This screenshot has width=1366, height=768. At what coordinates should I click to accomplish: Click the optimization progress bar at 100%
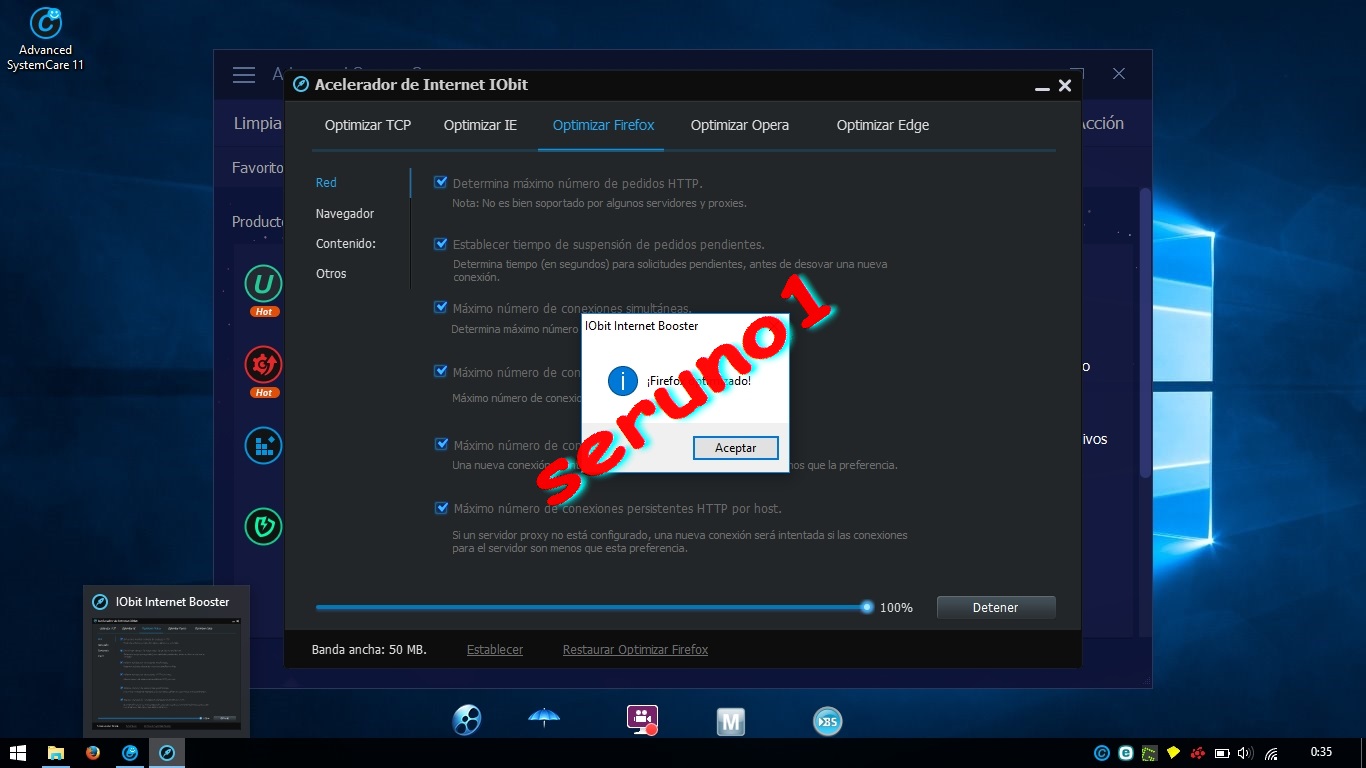pos(593,607)
